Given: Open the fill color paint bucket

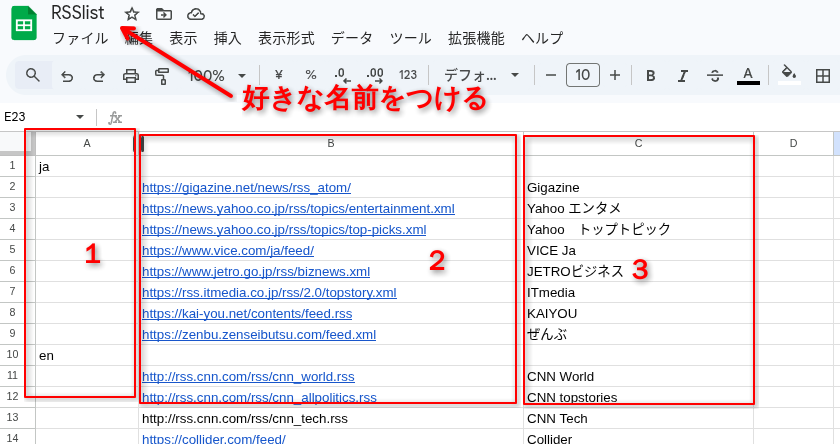Looking at the screenshot, I should click(789, 75).
